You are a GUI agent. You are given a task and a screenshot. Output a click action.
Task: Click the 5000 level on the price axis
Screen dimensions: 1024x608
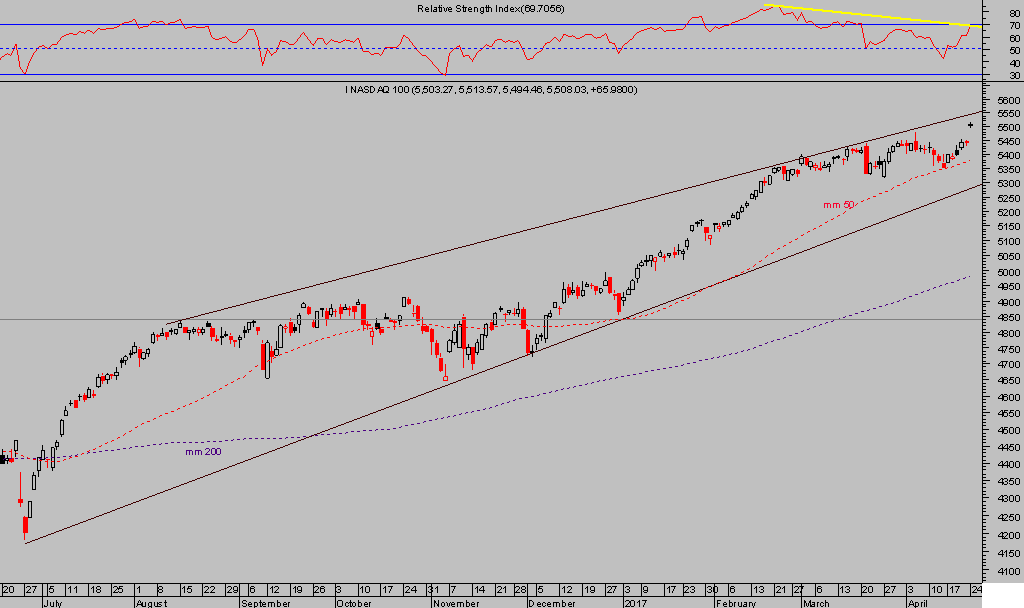click(x=1002, y=272)
